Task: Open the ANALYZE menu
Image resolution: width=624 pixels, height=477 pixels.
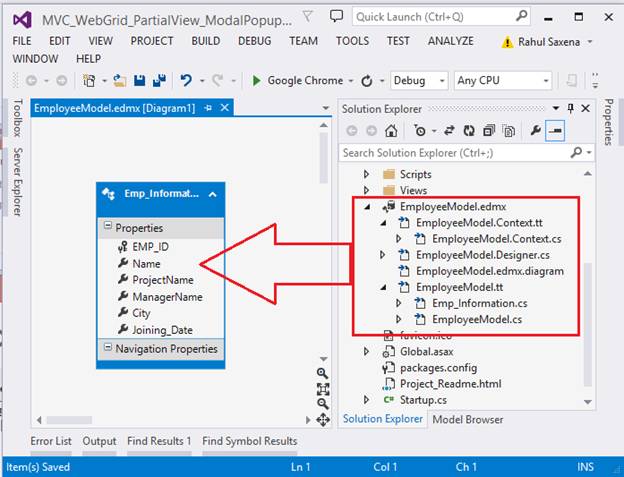Action: click(450, 41)
